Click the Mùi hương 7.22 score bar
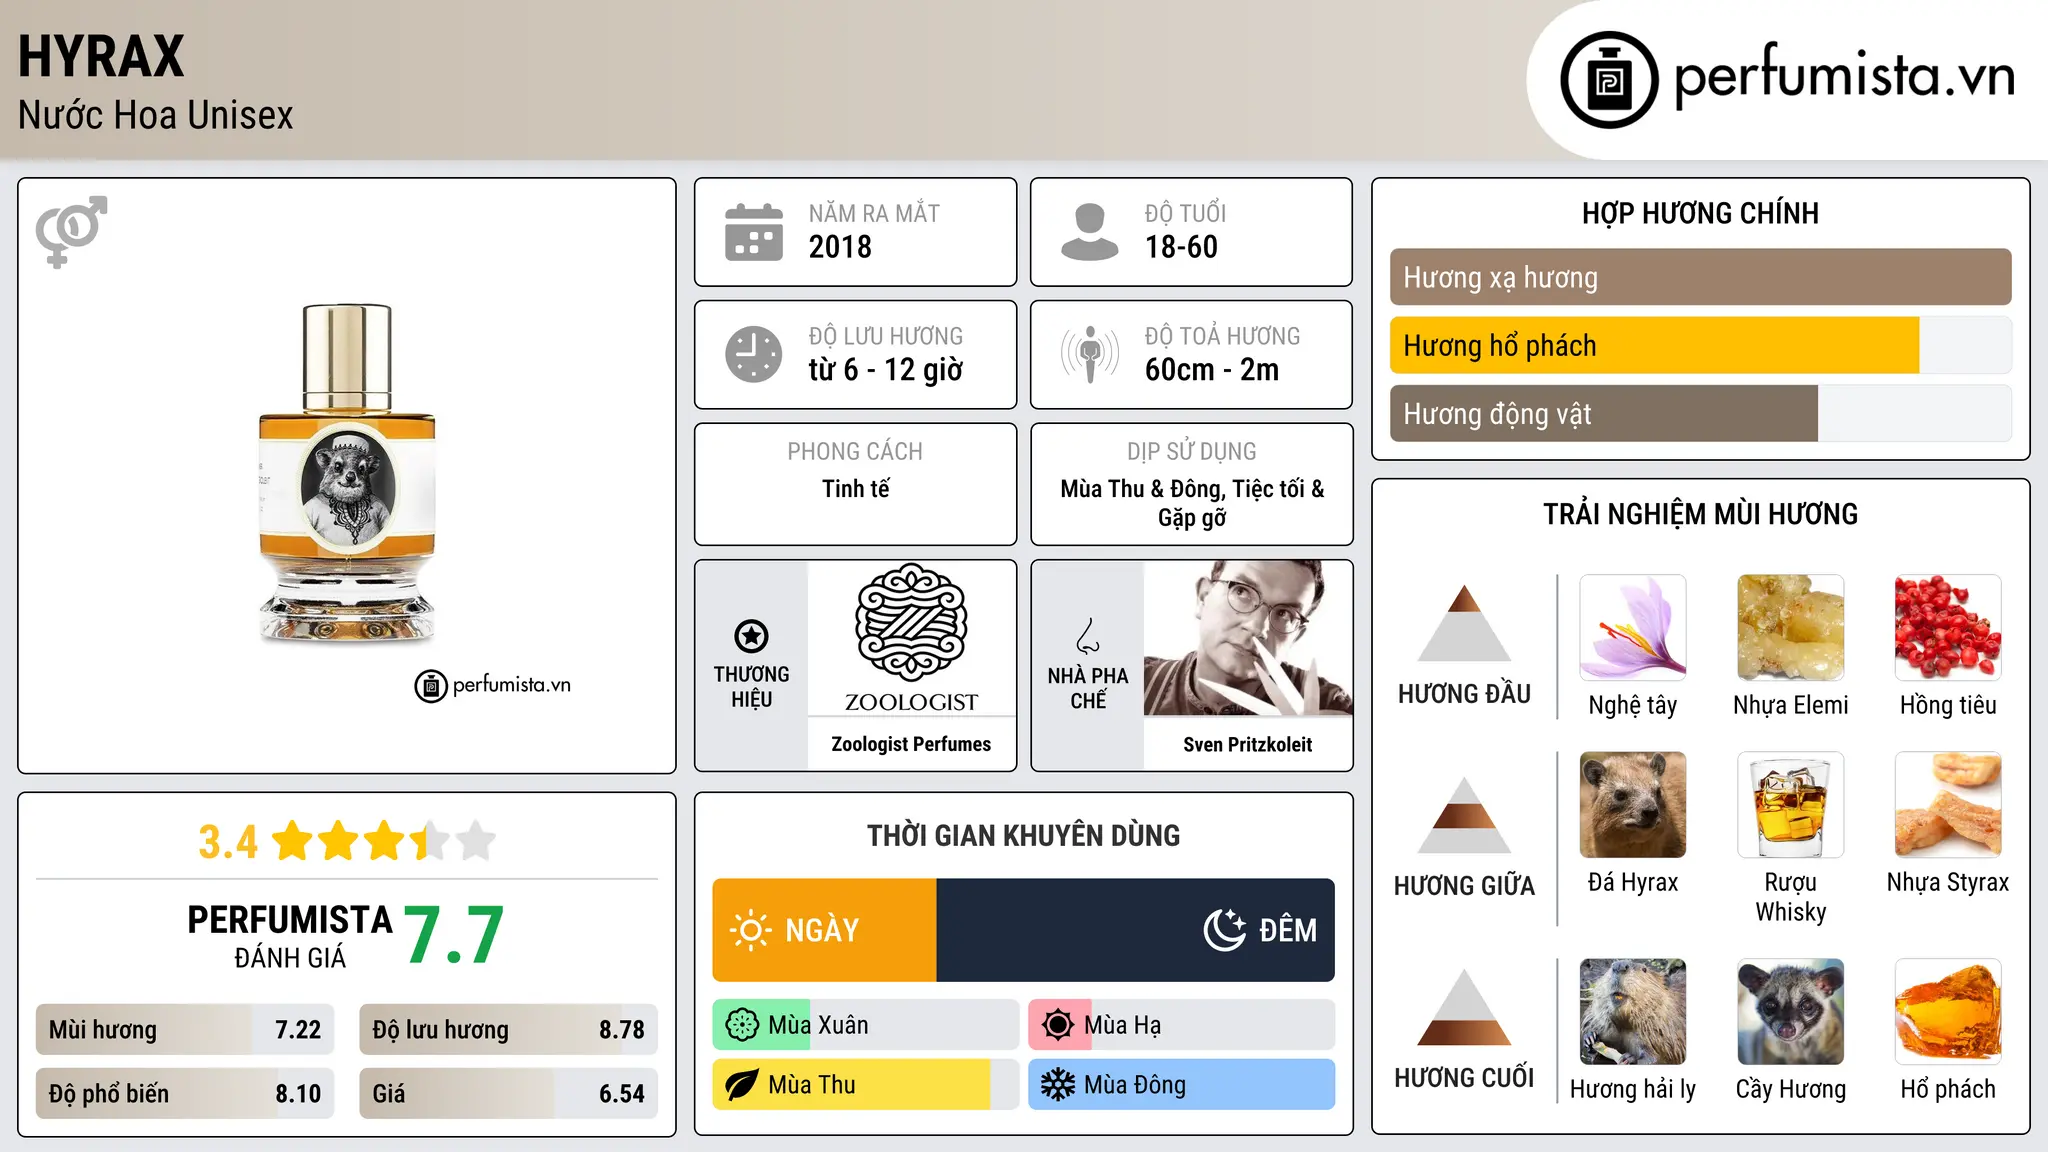Image resolution: width=2048 pixels, height=1152 pixels. 185,1029
